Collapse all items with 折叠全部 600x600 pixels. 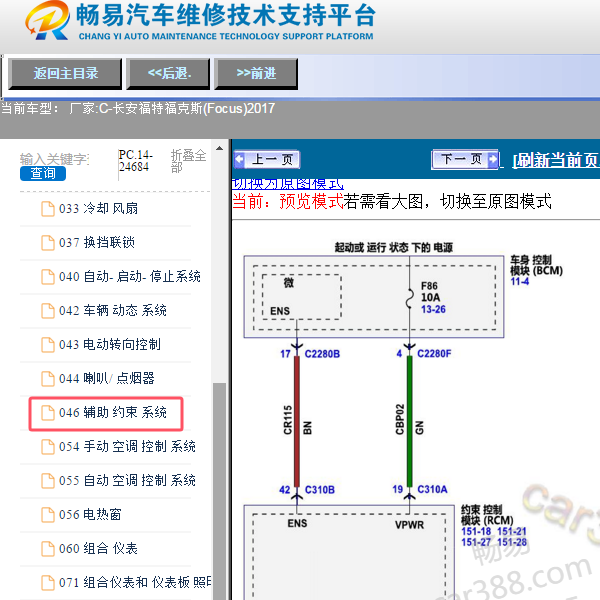[x=188, y=161]
